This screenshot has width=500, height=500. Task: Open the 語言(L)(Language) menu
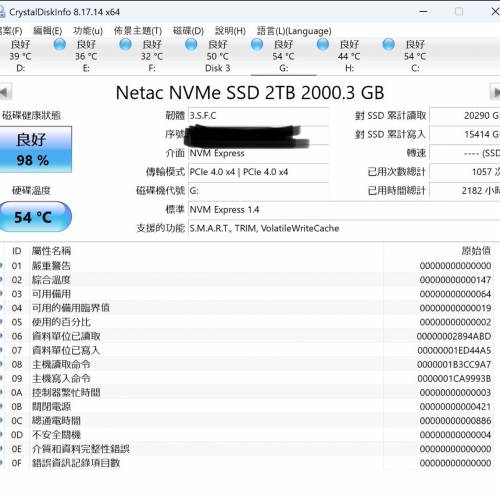click(x=294, y=31)
